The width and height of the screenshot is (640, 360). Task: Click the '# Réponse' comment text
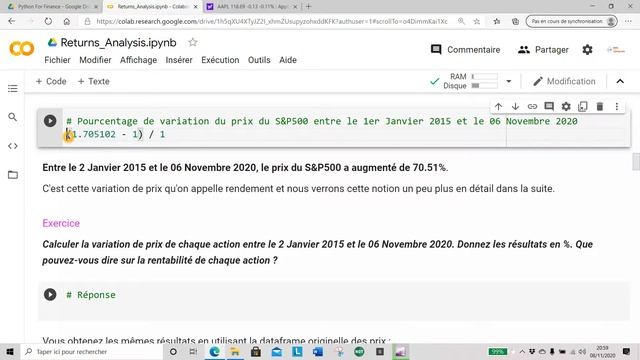coord(91,295)
